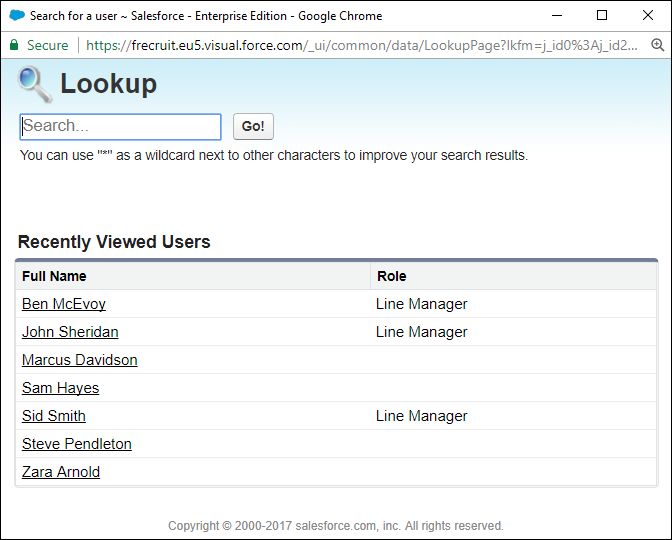Screen dimensions: 672x540
Task: Choose Marcus Davidson from the list
Action: pos(79,360)
